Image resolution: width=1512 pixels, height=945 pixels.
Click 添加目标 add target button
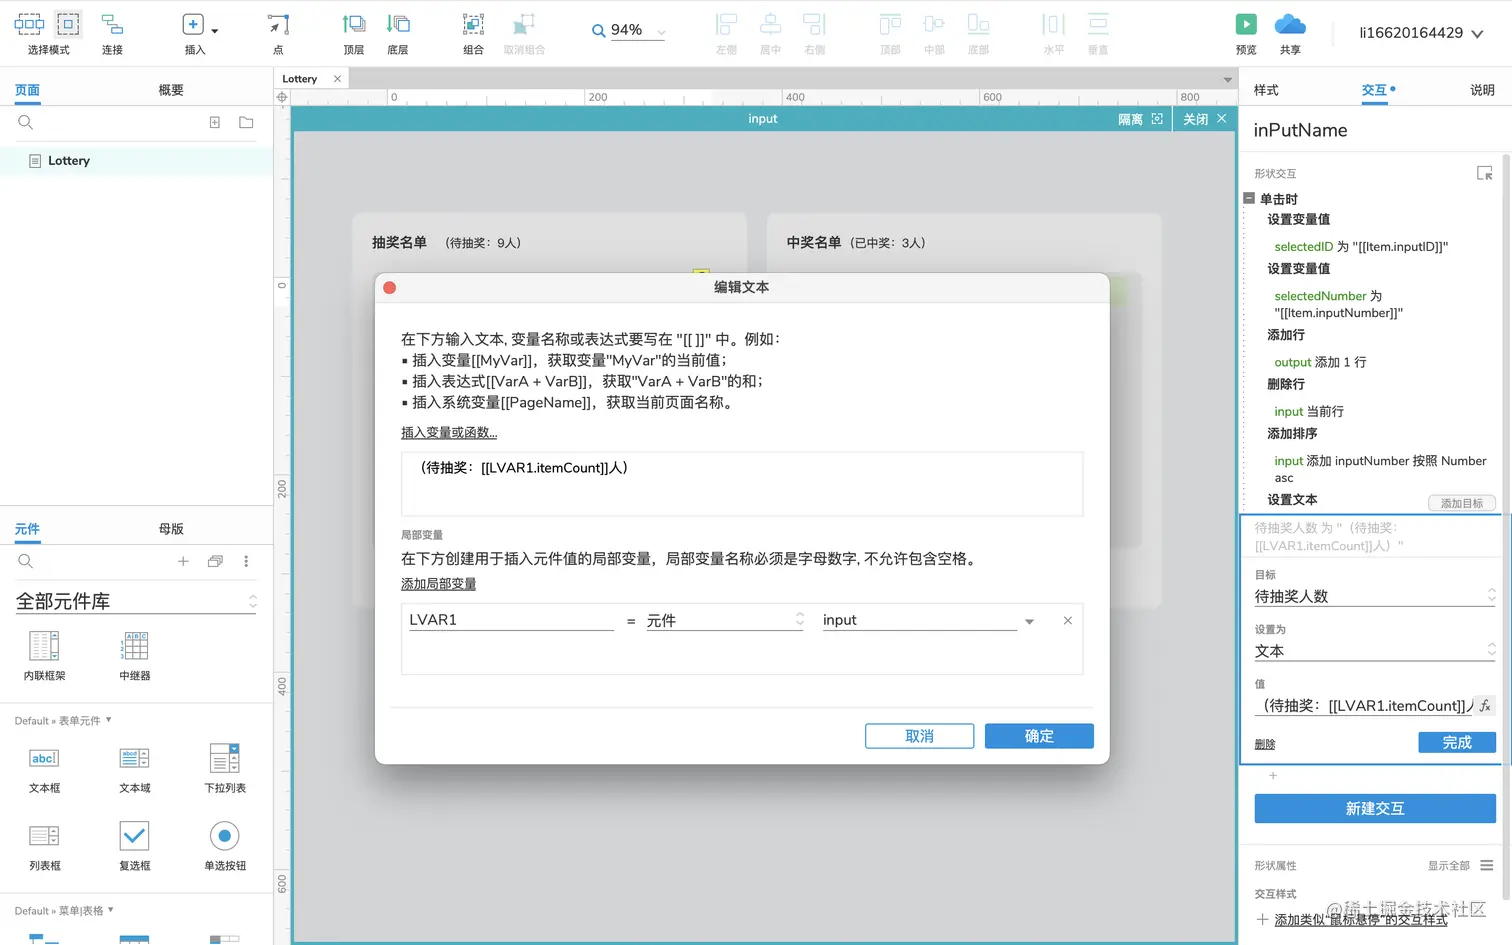(1462, 503)
